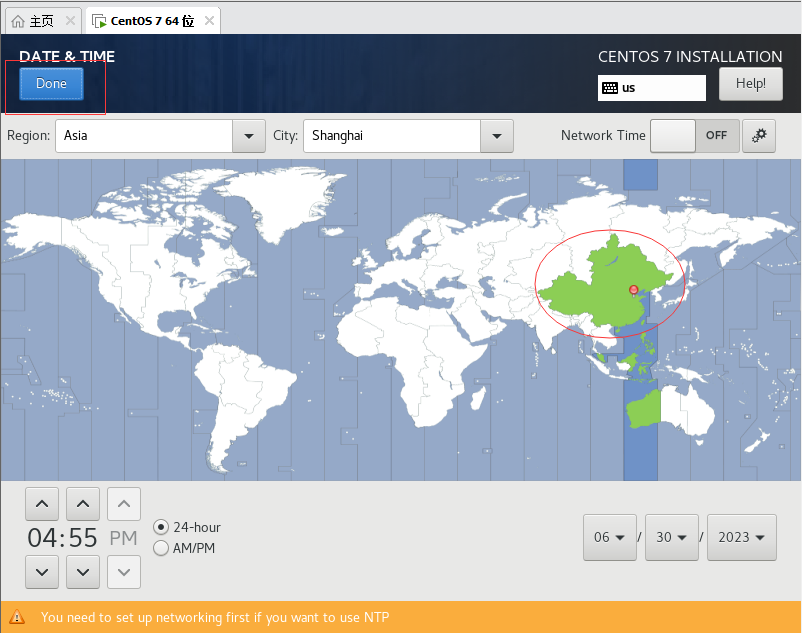The height and width of the screenshot is (633, 802).
Task: Switch to the CentOS 7 64 位 tab
Action: pos(152,21)
